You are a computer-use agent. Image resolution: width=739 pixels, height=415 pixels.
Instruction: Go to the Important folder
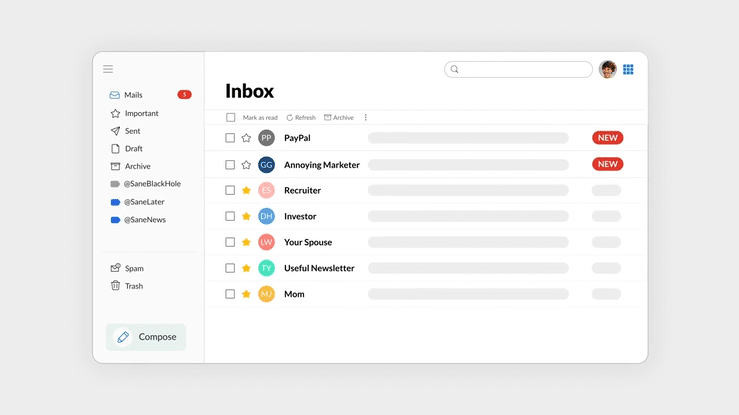click(x=141, y=113)
